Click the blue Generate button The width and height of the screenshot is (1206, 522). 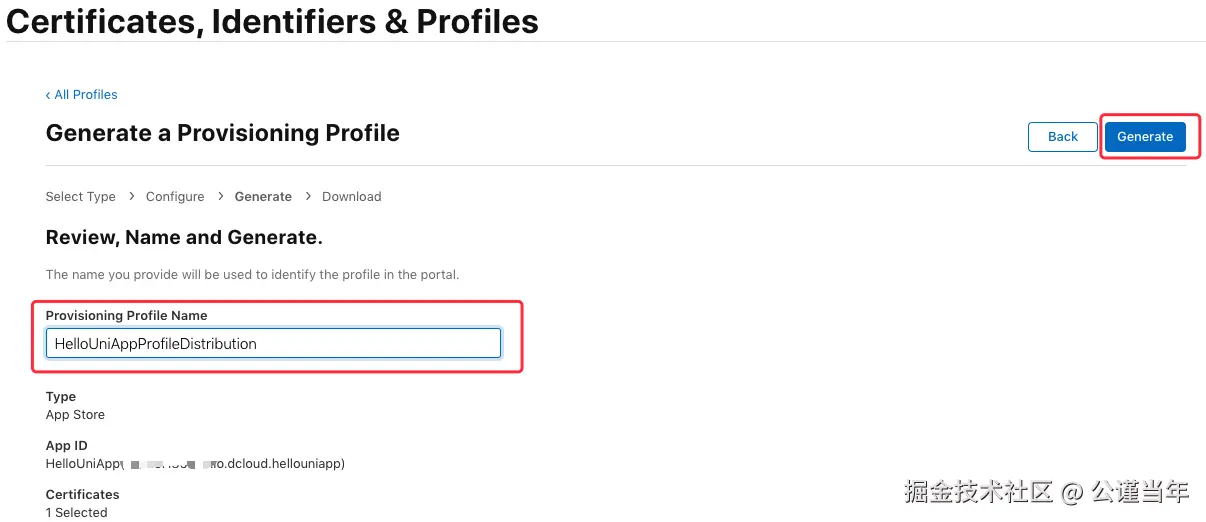(x=1145, y=137)
